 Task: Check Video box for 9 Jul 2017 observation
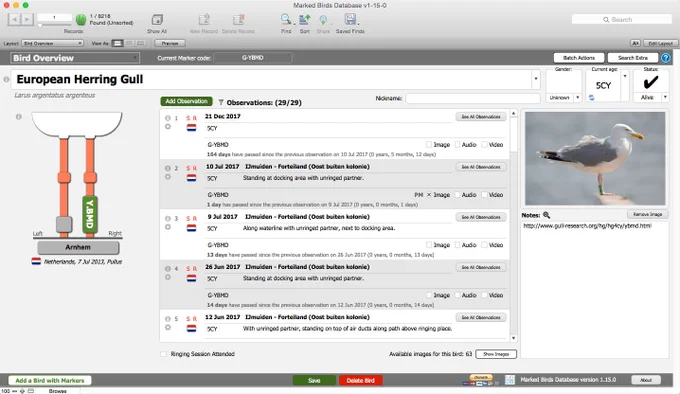pyautogui.click(x=484, y=245)
